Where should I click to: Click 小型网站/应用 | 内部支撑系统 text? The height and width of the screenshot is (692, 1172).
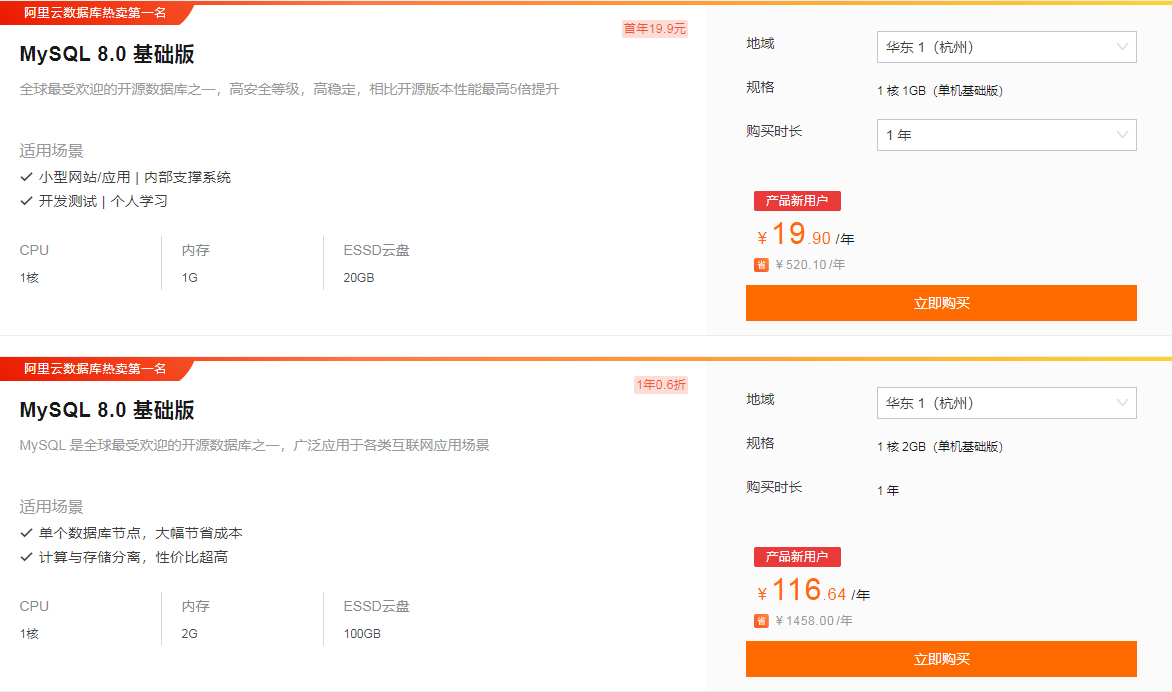[135, 177]
